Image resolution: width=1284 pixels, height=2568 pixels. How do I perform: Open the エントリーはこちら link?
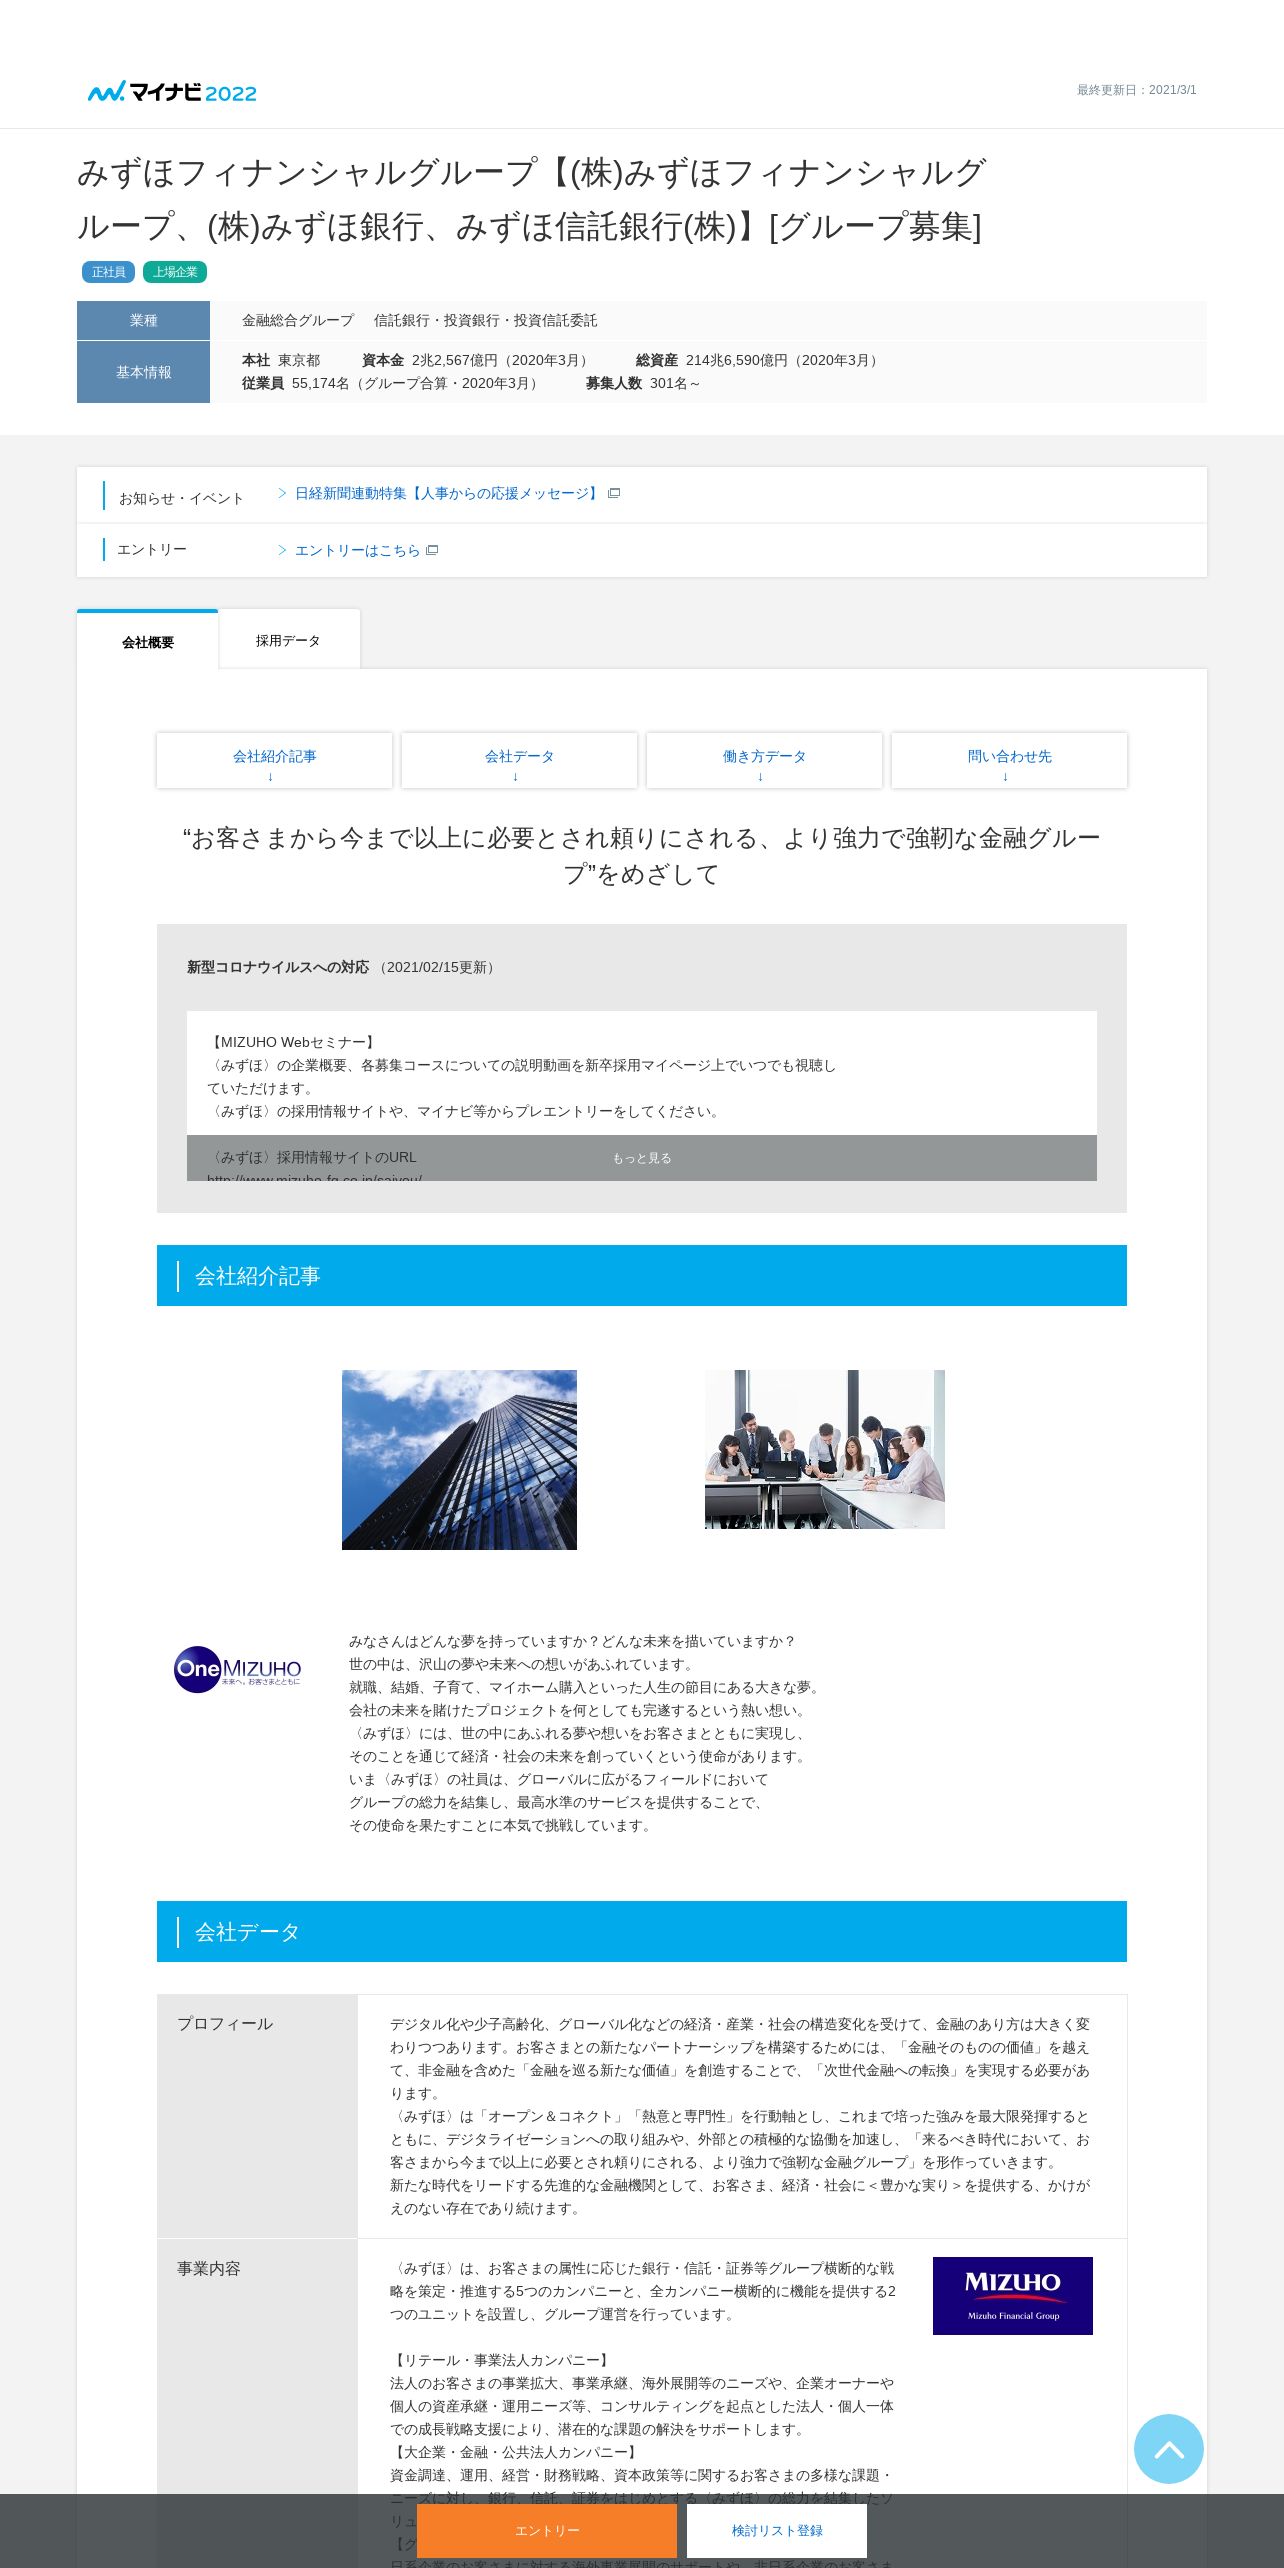357,550
